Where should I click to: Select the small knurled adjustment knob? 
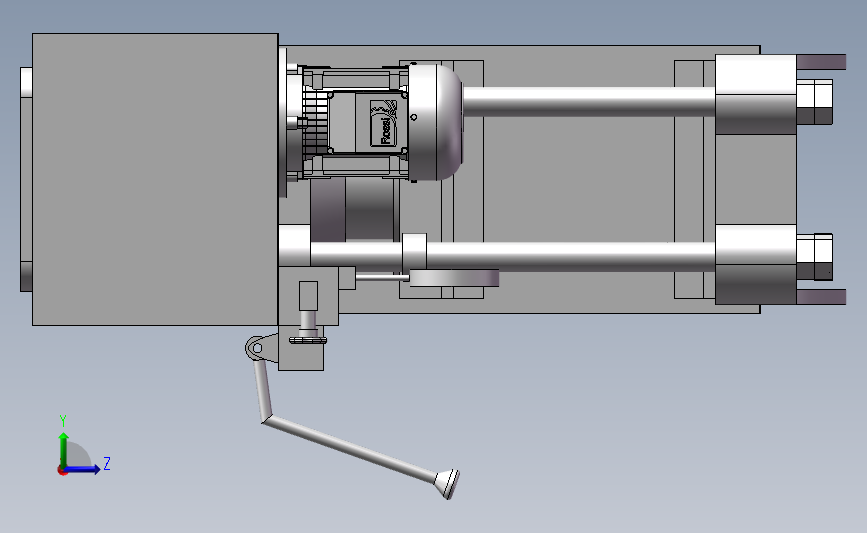308,340
